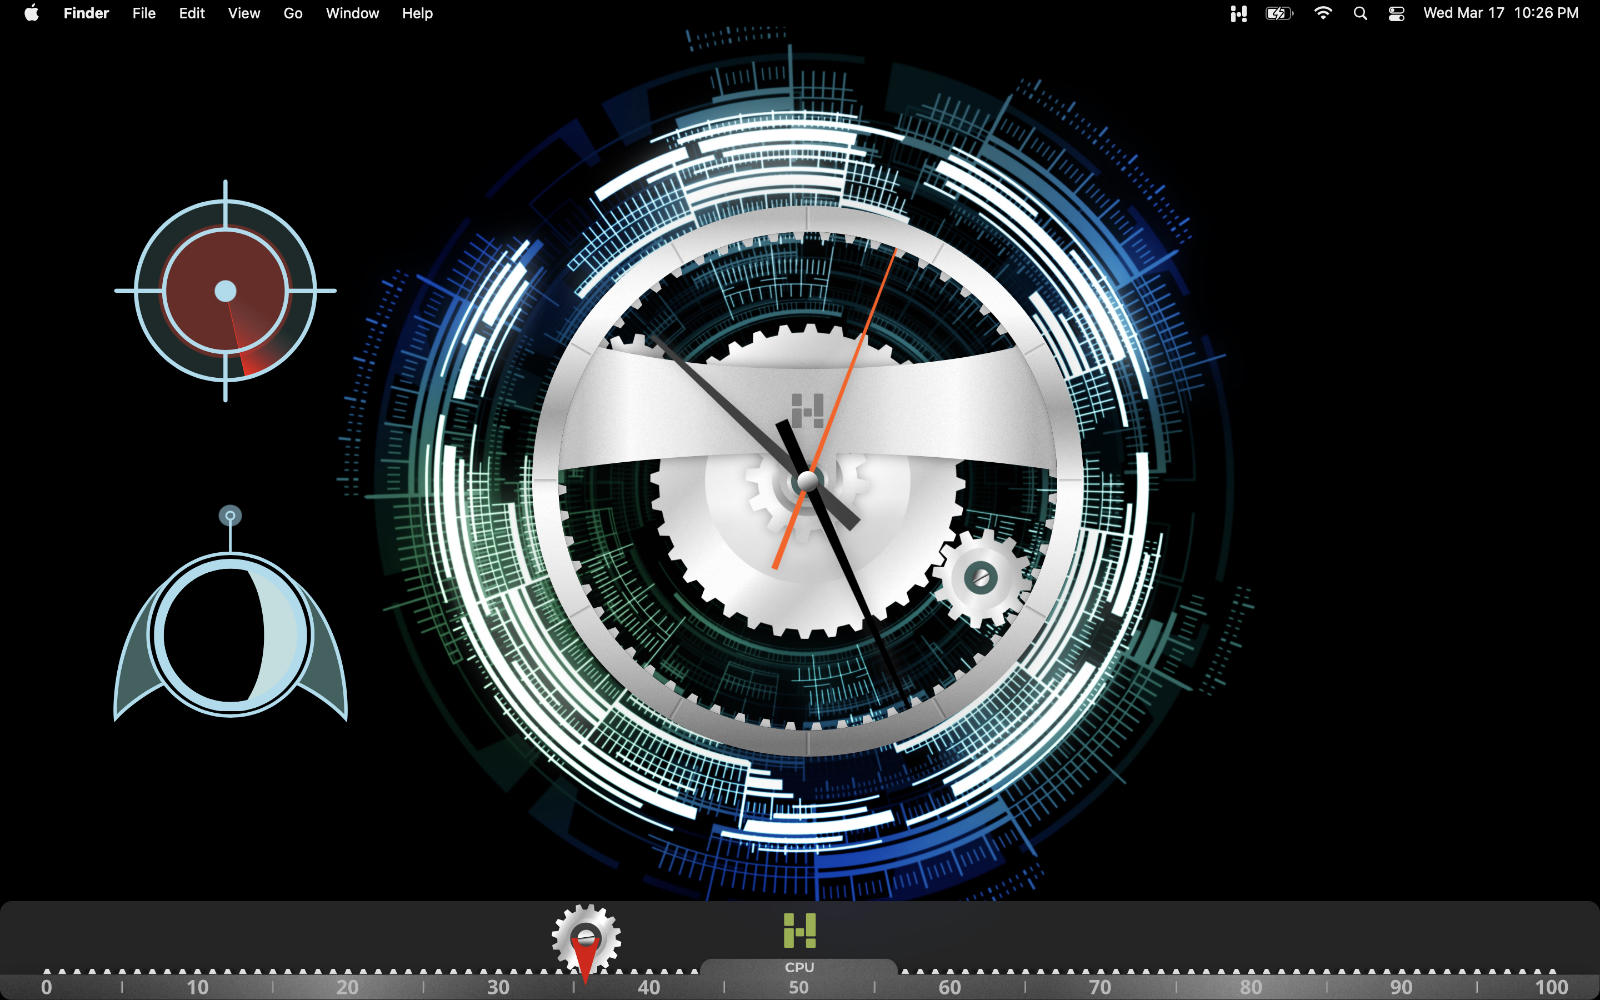Open the Wi-Fi menu
The height and width of the screenshot is (1000, 1600).
click(1323, 13)
